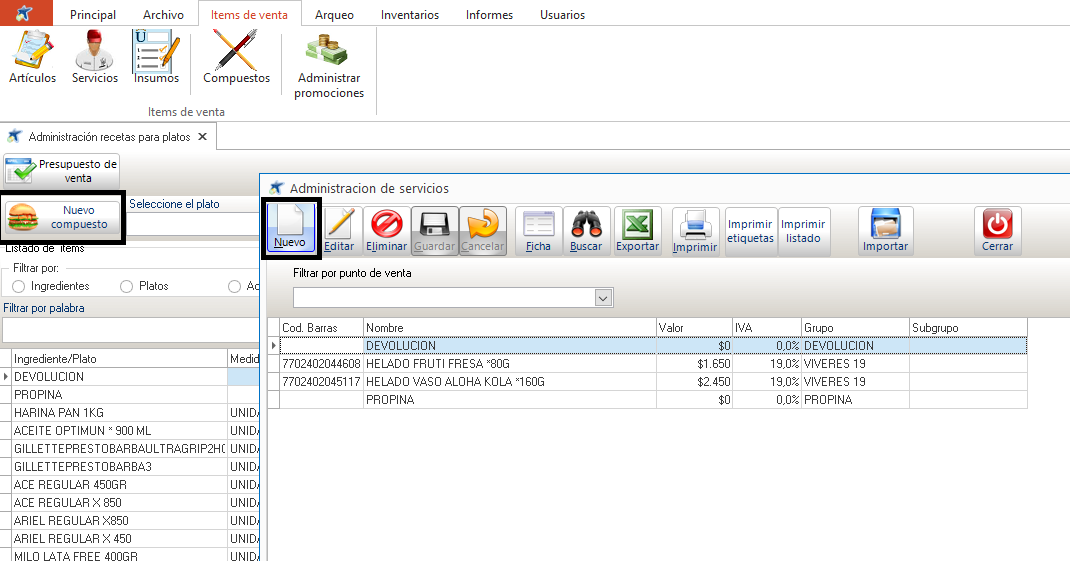Click the Buscar binoculars icon
Viewport: 1070px width, 561px height.
(587, 230)
